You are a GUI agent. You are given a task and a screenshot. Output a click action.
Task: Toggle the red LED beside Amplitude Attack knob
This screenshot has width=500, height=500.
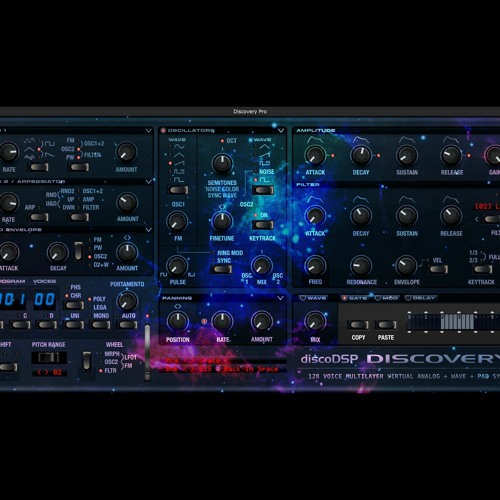click(x=333, y=155)
